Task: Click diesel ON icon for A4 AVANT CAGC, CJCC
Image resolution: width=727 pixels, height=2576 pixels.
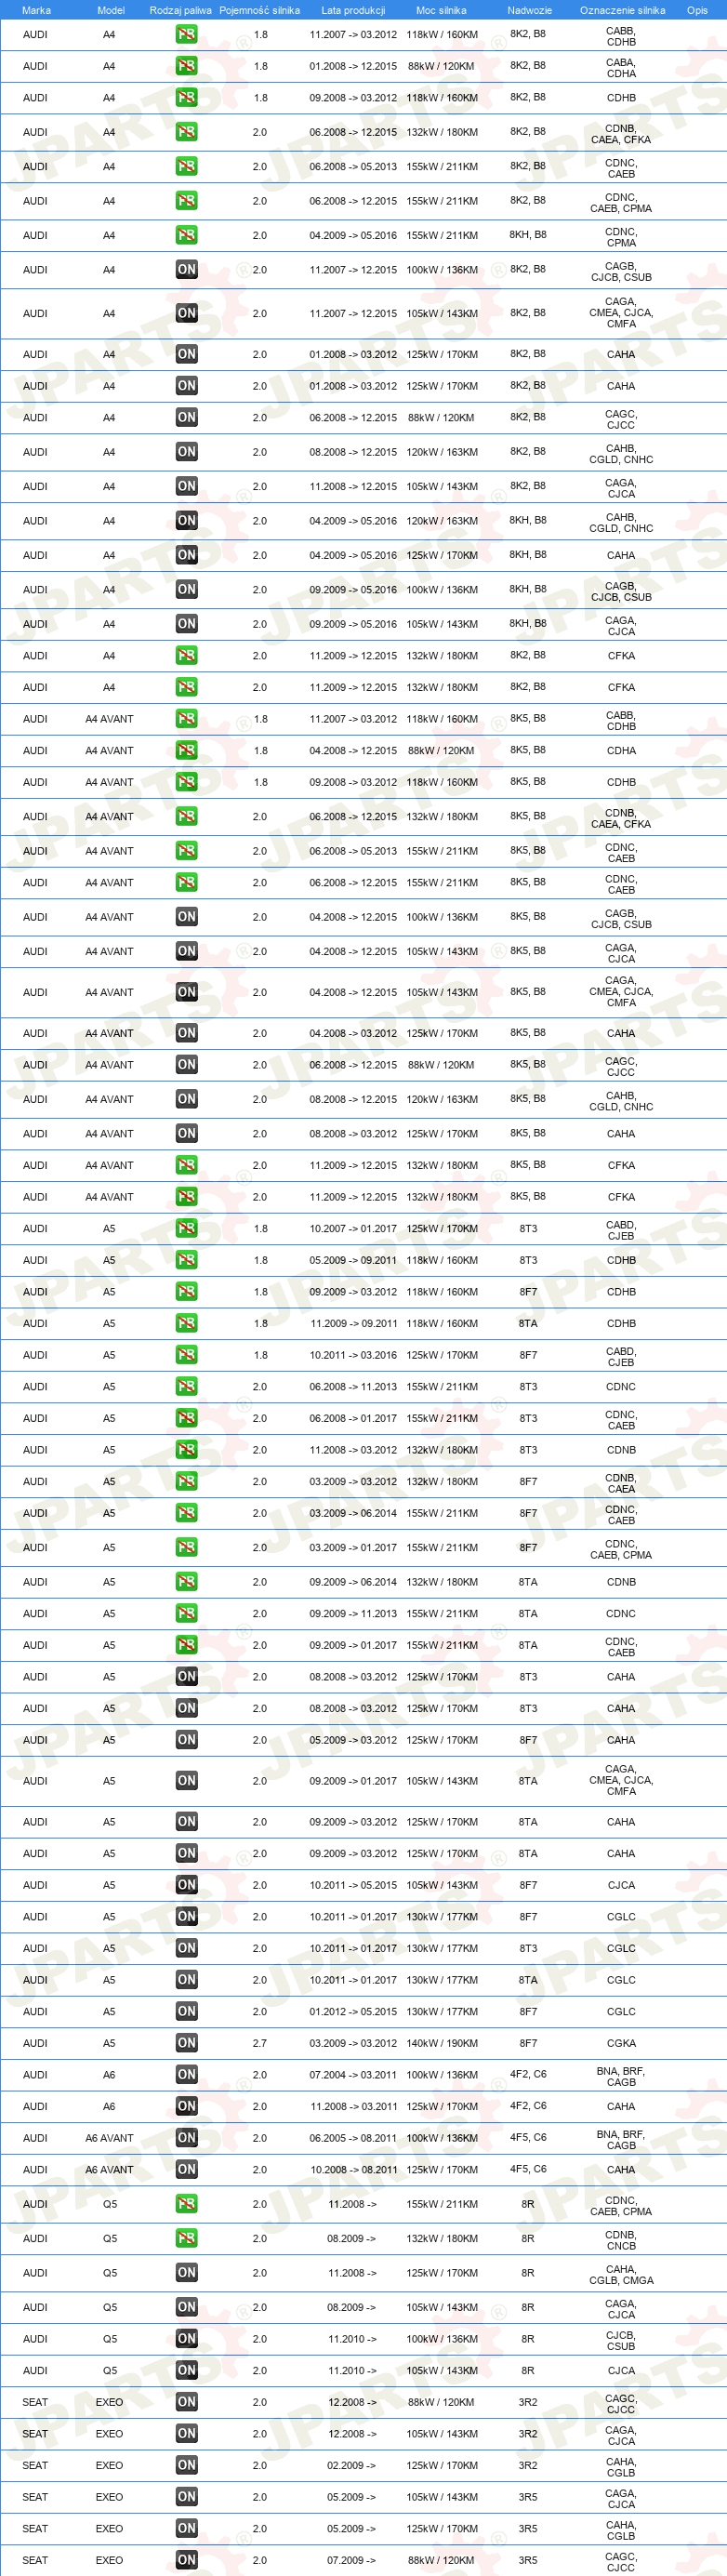Action: (186, 1065)
